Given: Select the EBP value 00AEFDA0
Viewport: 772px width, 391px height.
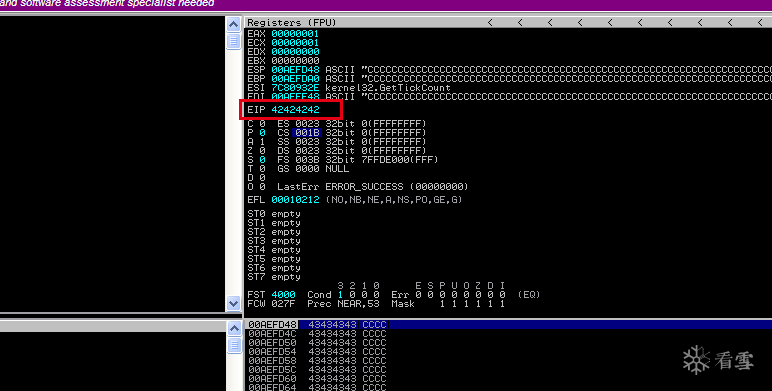Looking at the screenshot, I should click(x=295, y=79).
